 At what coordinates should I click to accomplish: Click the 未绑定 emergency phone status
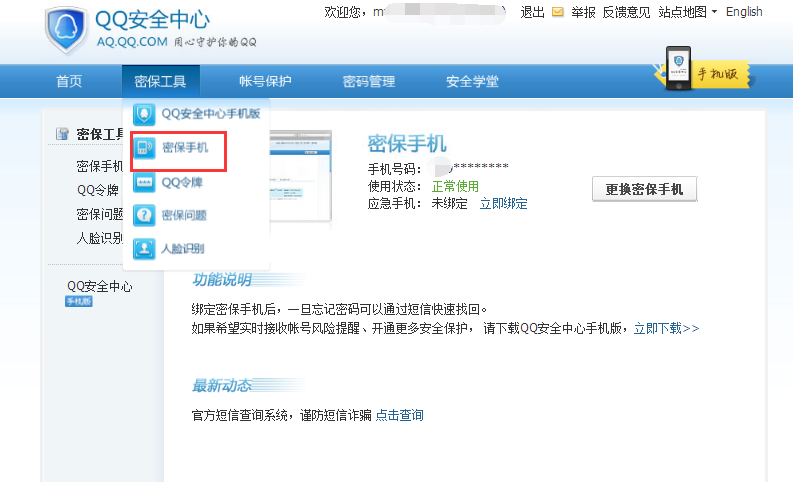pyautogui.click(x=449, y=204)
